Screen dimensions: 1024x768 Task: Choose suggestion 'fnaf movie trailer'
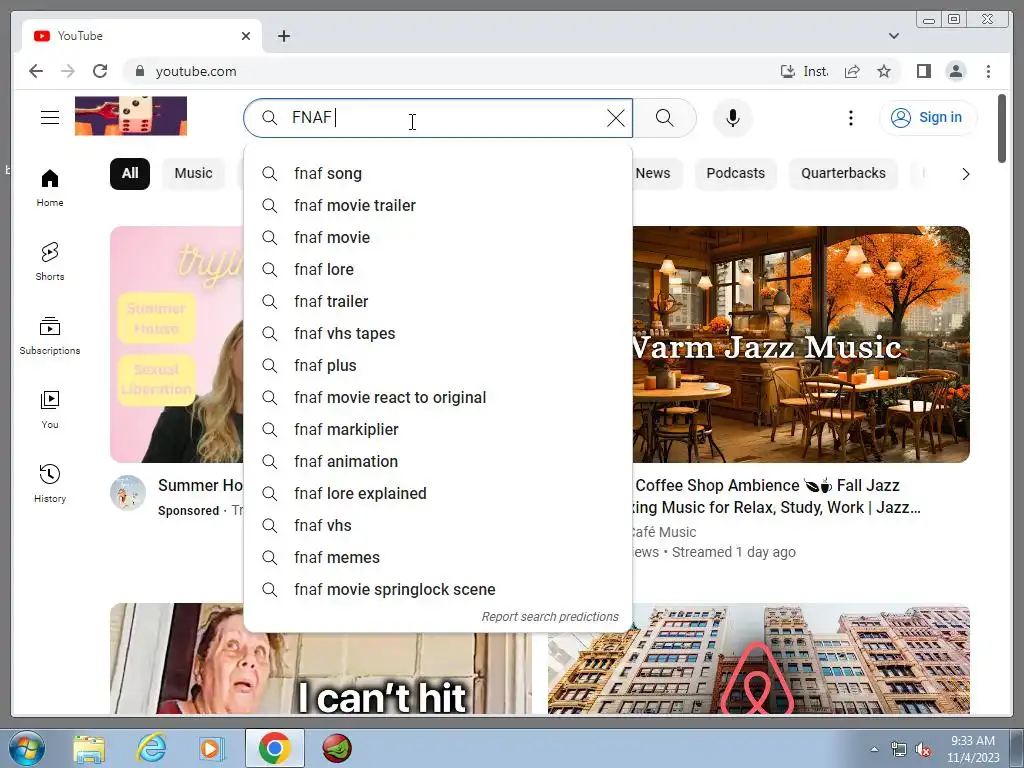point(438,206)
